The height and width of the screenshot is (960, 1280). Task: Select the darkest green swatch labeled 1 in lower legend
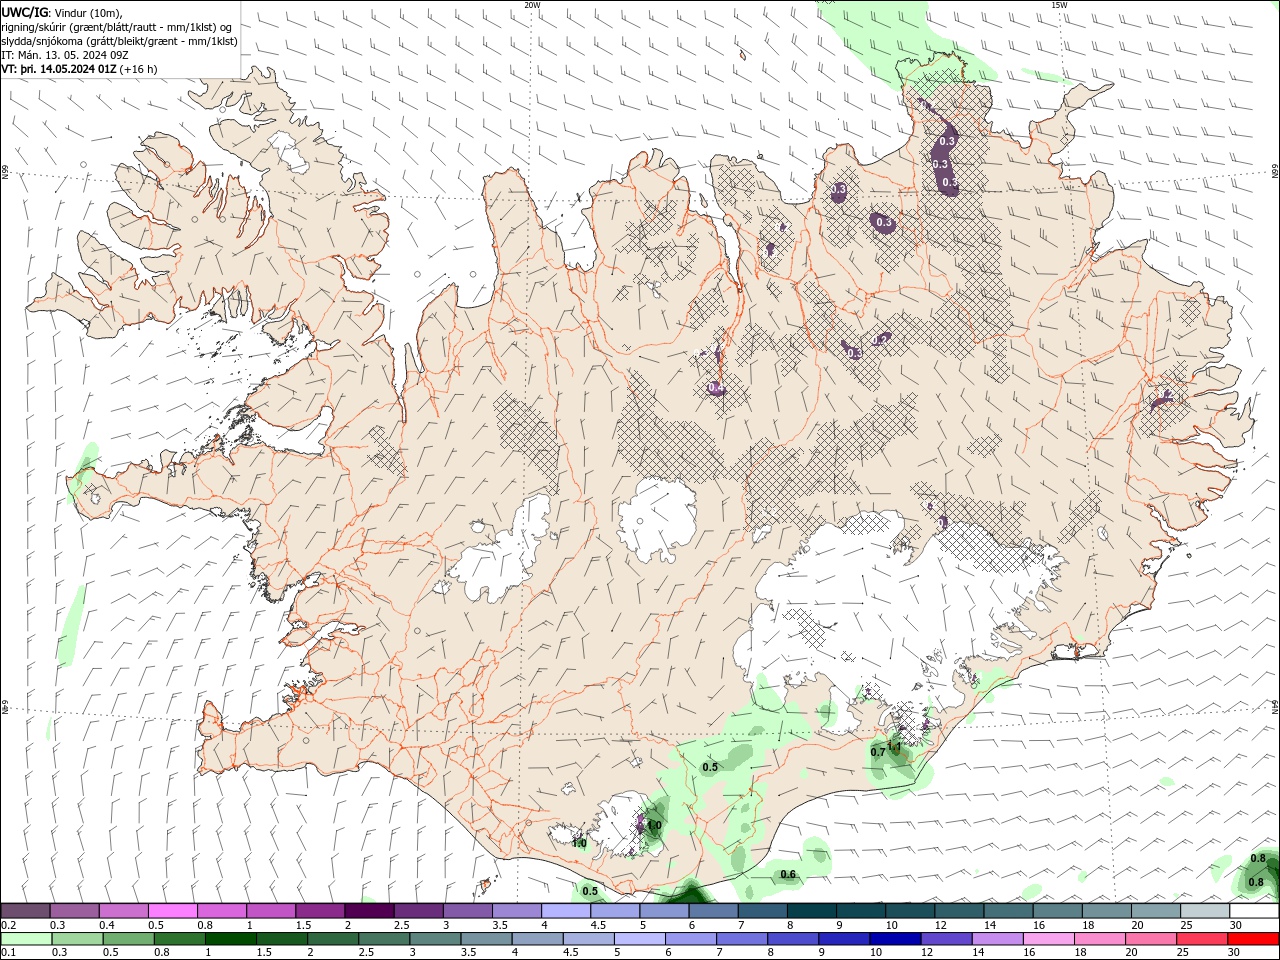coord(230,939)
